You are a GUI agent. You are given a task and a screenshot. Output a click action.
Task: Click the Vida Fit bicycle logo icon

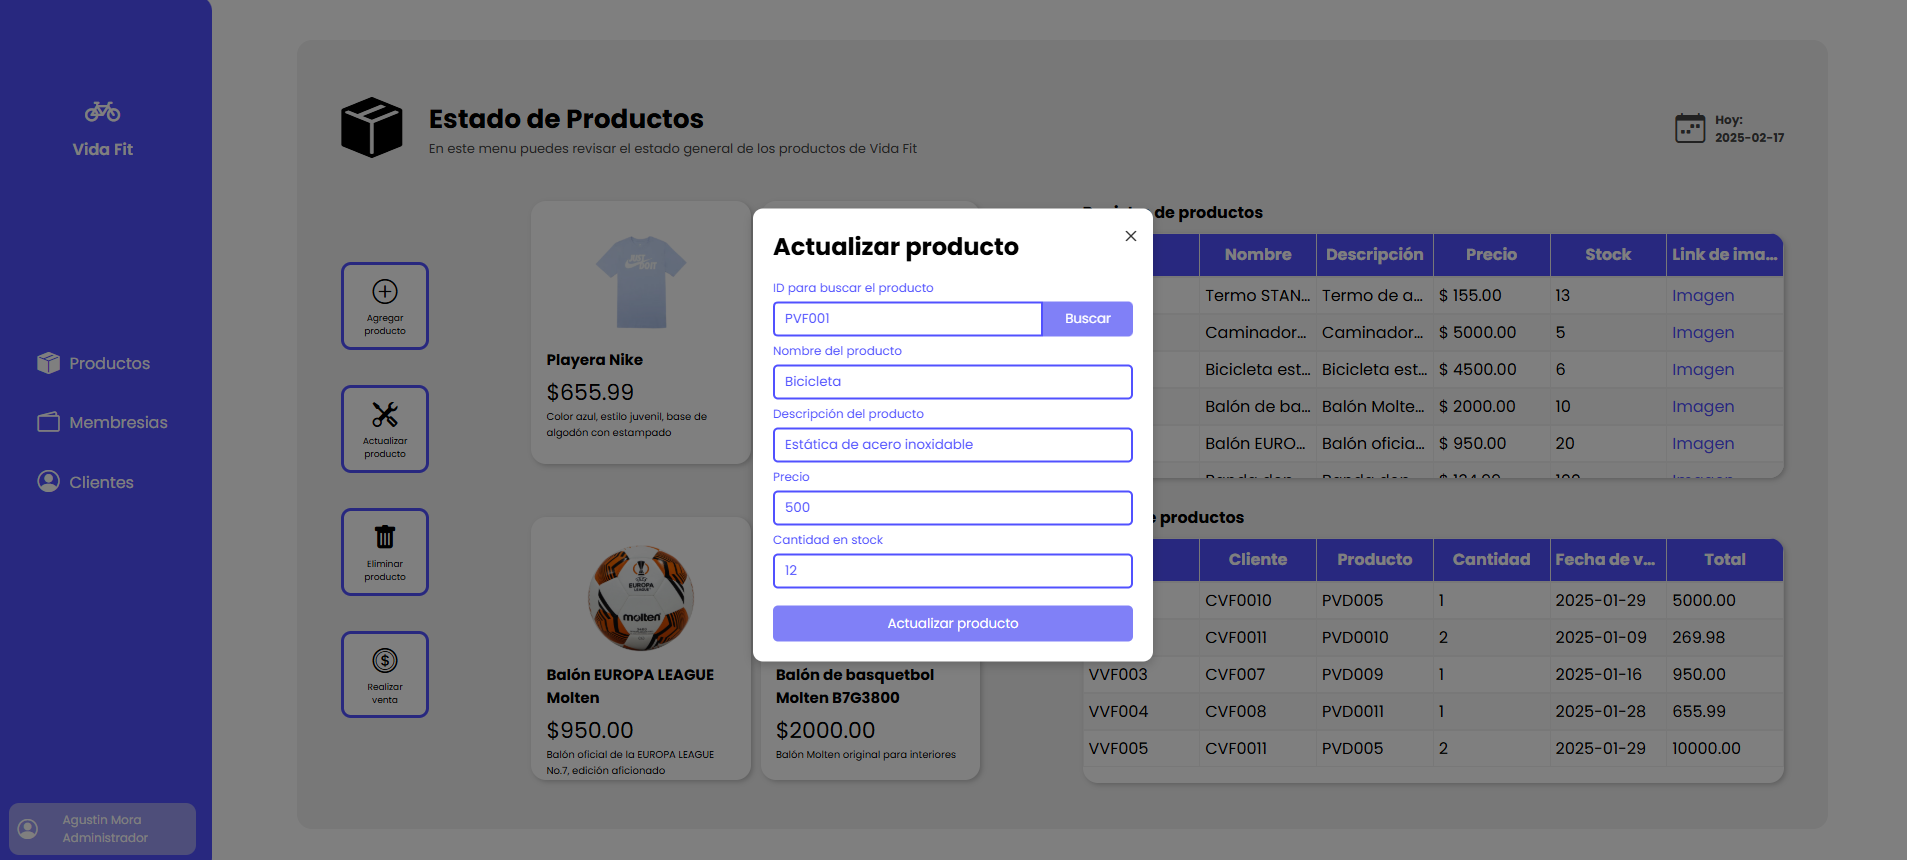click(x=102, y=111)
